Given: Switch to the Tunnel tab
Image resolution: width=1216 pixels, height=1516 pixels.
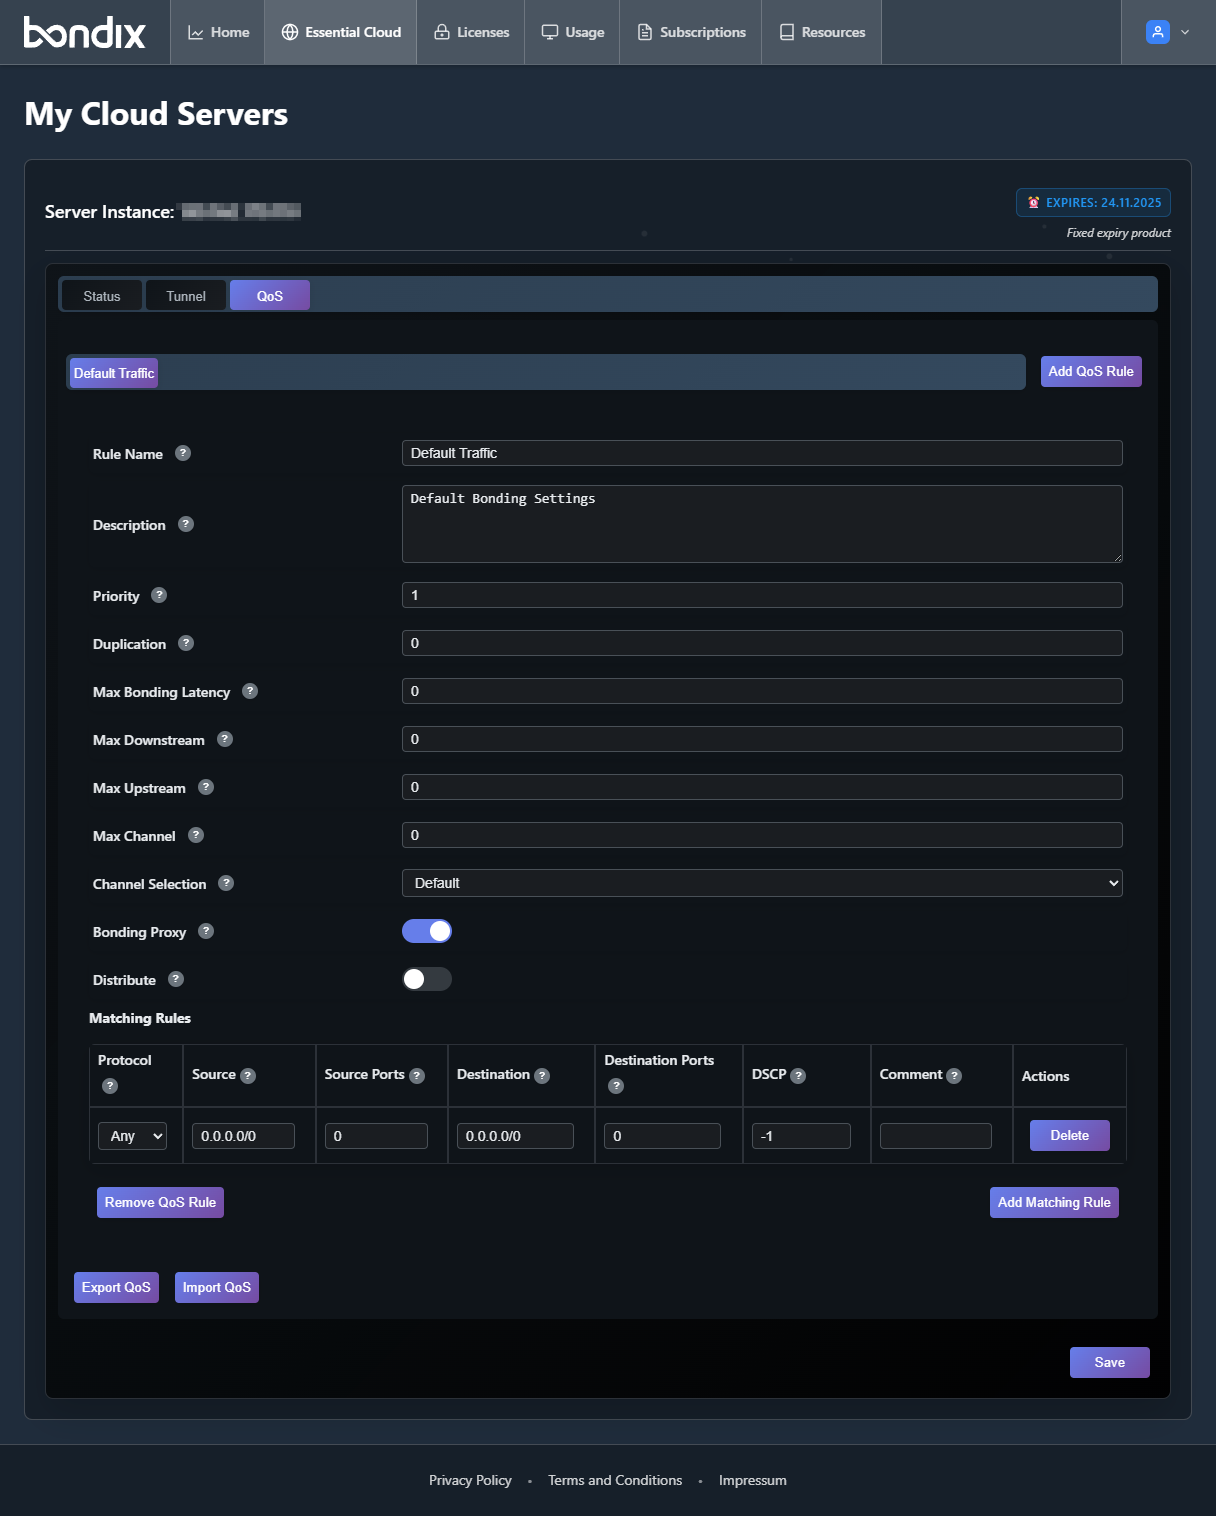Looking at the screenshot, I should (186, 296).
